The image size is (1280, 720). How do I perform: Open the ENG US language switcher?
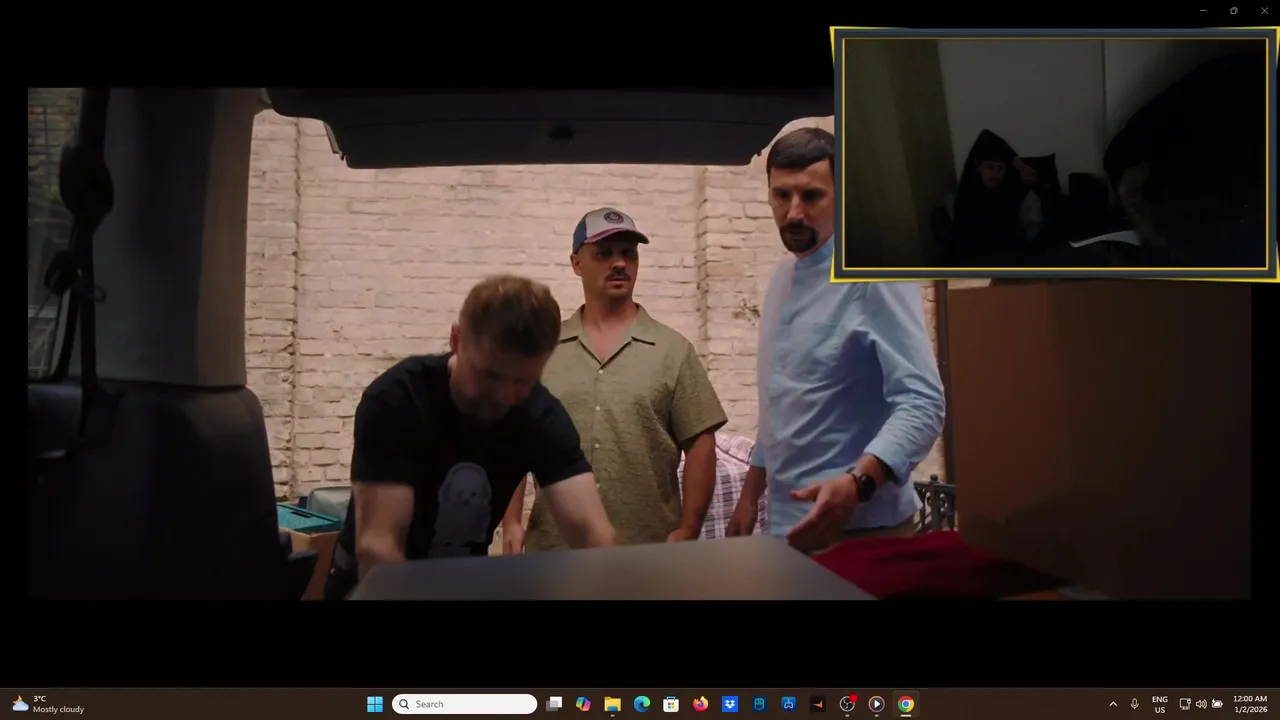coord(1160,704)
